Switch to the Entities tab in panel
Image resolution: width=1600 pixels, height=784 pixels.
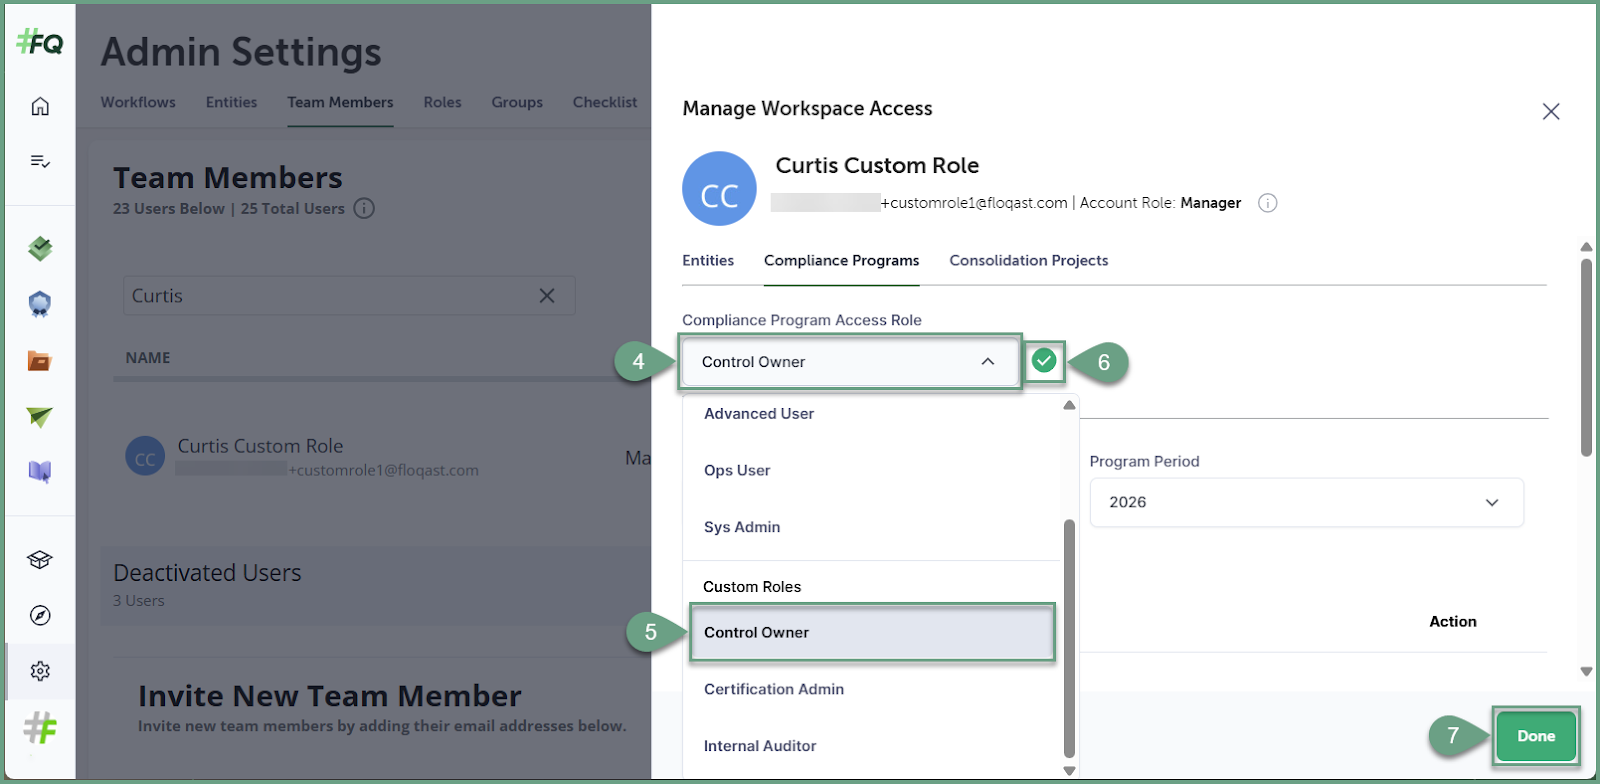point(708,261)
